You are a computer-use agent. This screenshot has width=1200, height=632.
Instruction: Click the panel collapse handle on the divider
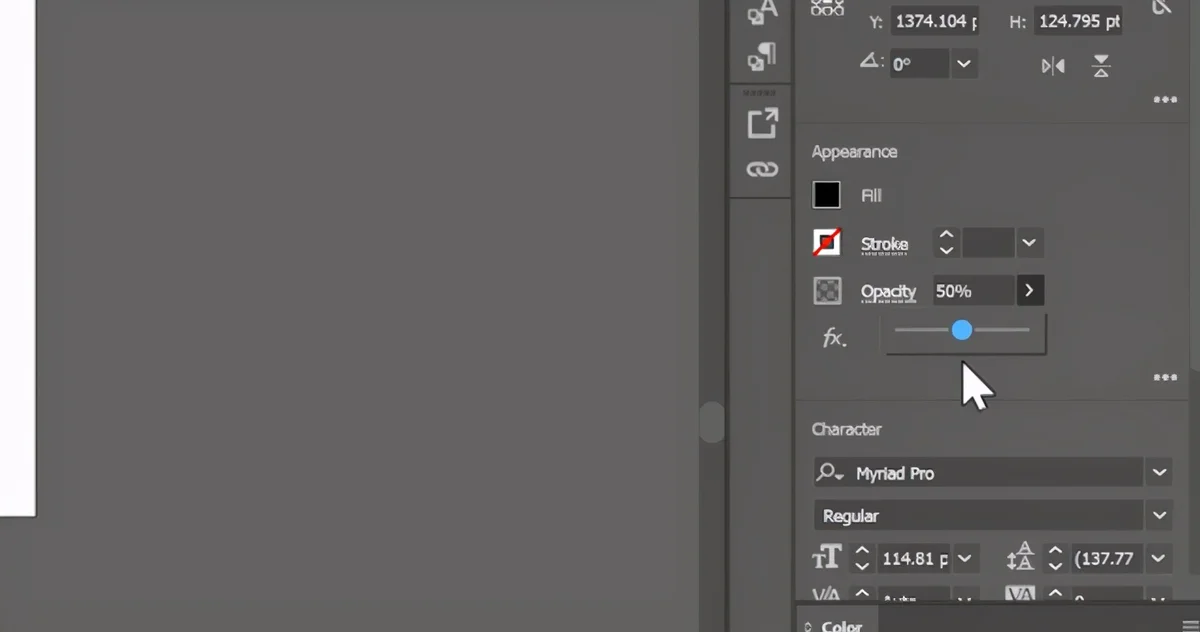pos(711,422)
